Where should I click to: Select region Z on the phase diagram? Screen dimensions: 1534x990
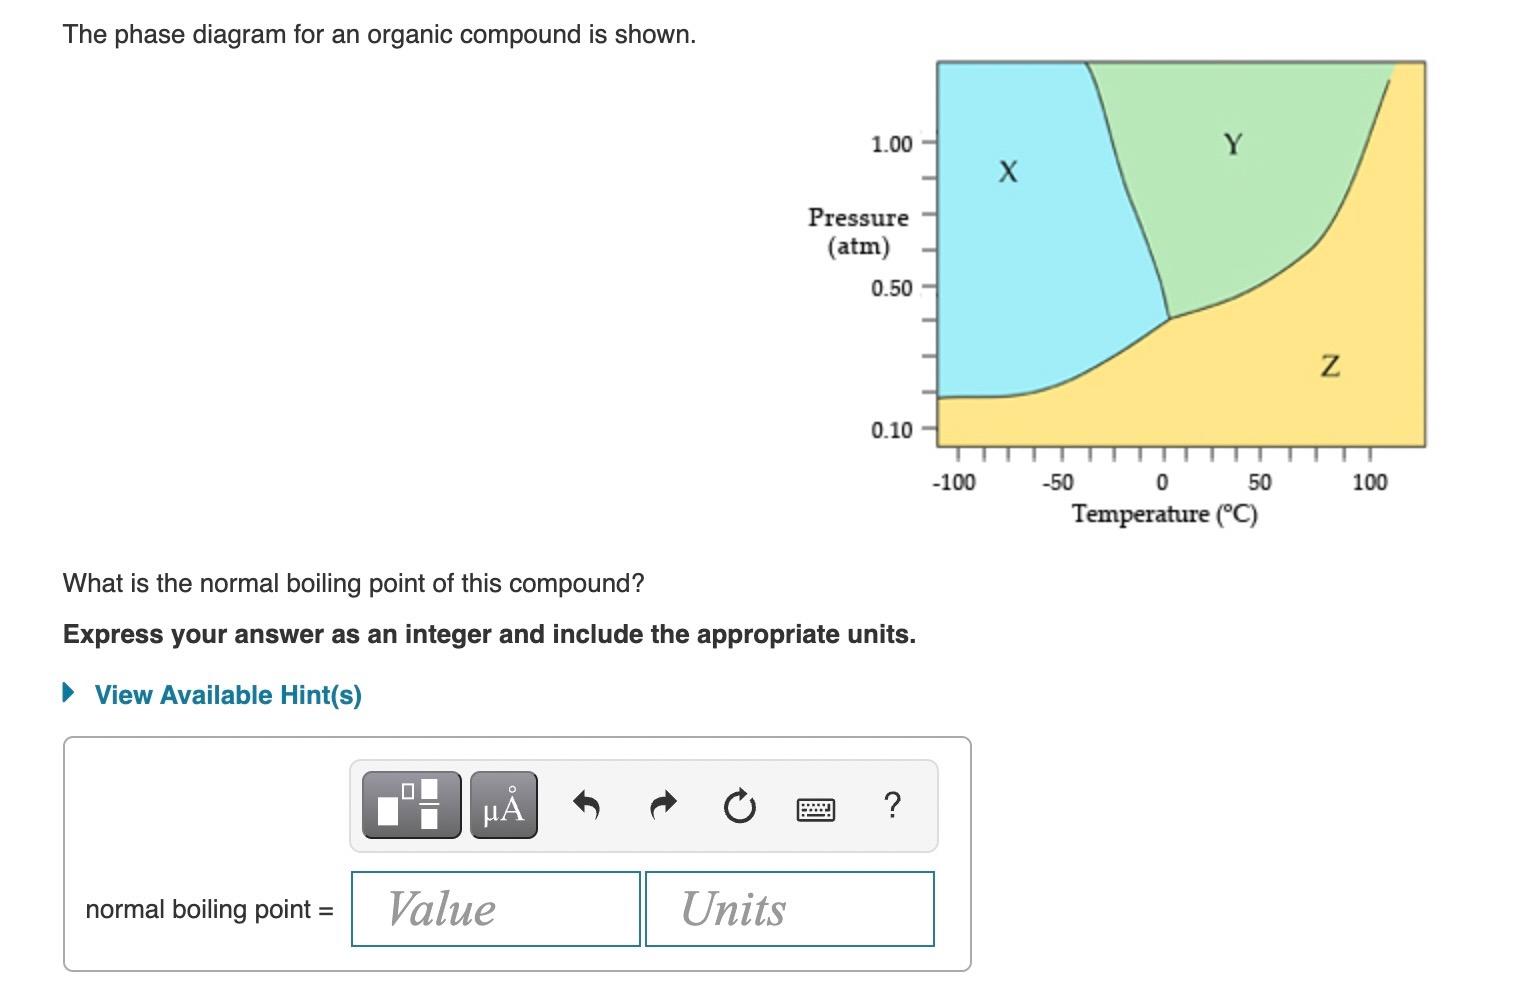pyautogui.click(x=1331, y=364)
